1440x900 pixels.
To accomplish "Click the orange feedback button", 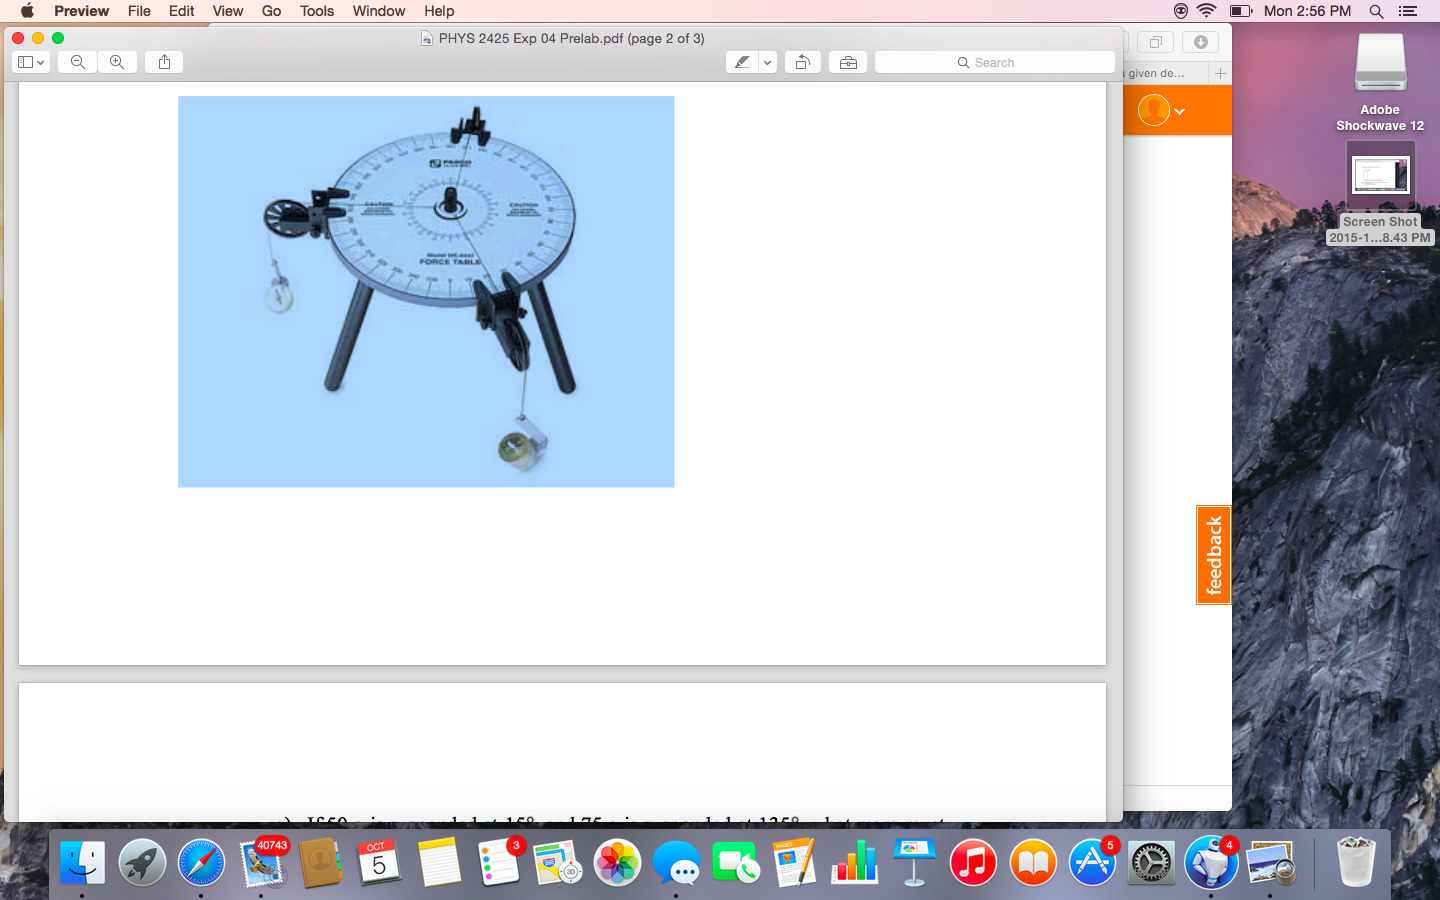I will coord(1213,555).
